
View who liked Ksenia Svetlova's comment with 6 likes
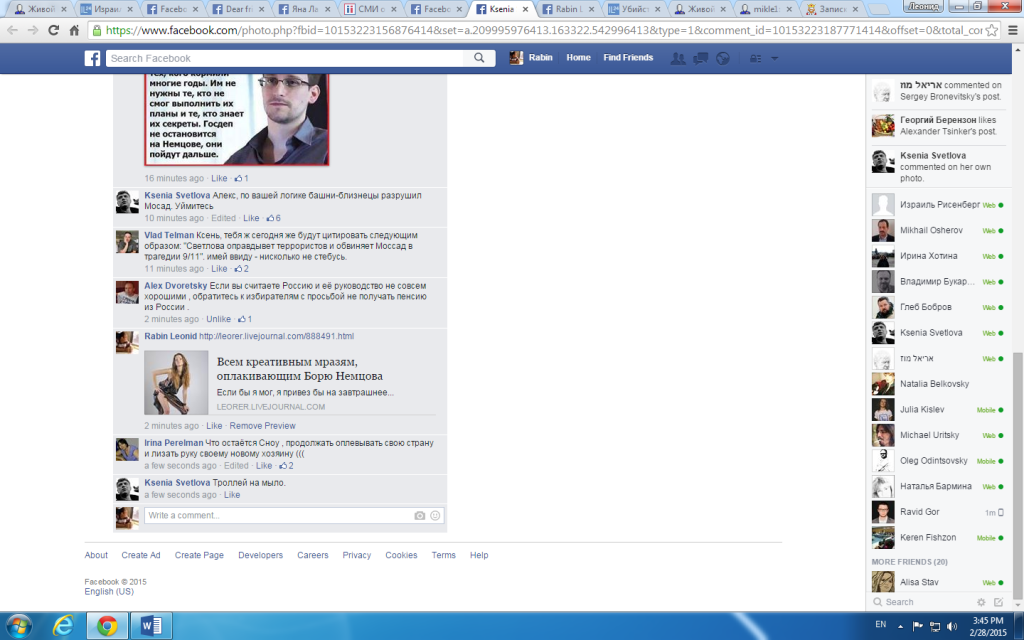tap(274, 218)
